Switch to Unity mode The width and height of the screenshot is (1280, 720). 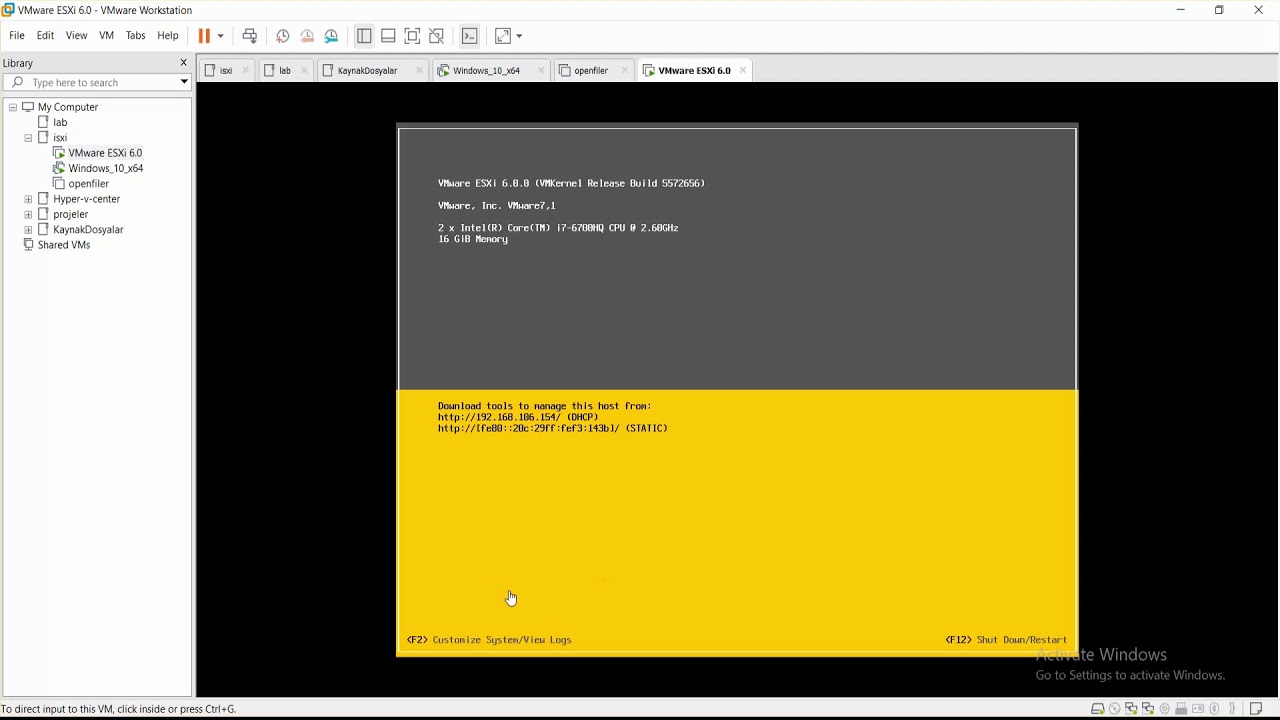(x=437, y=36)
